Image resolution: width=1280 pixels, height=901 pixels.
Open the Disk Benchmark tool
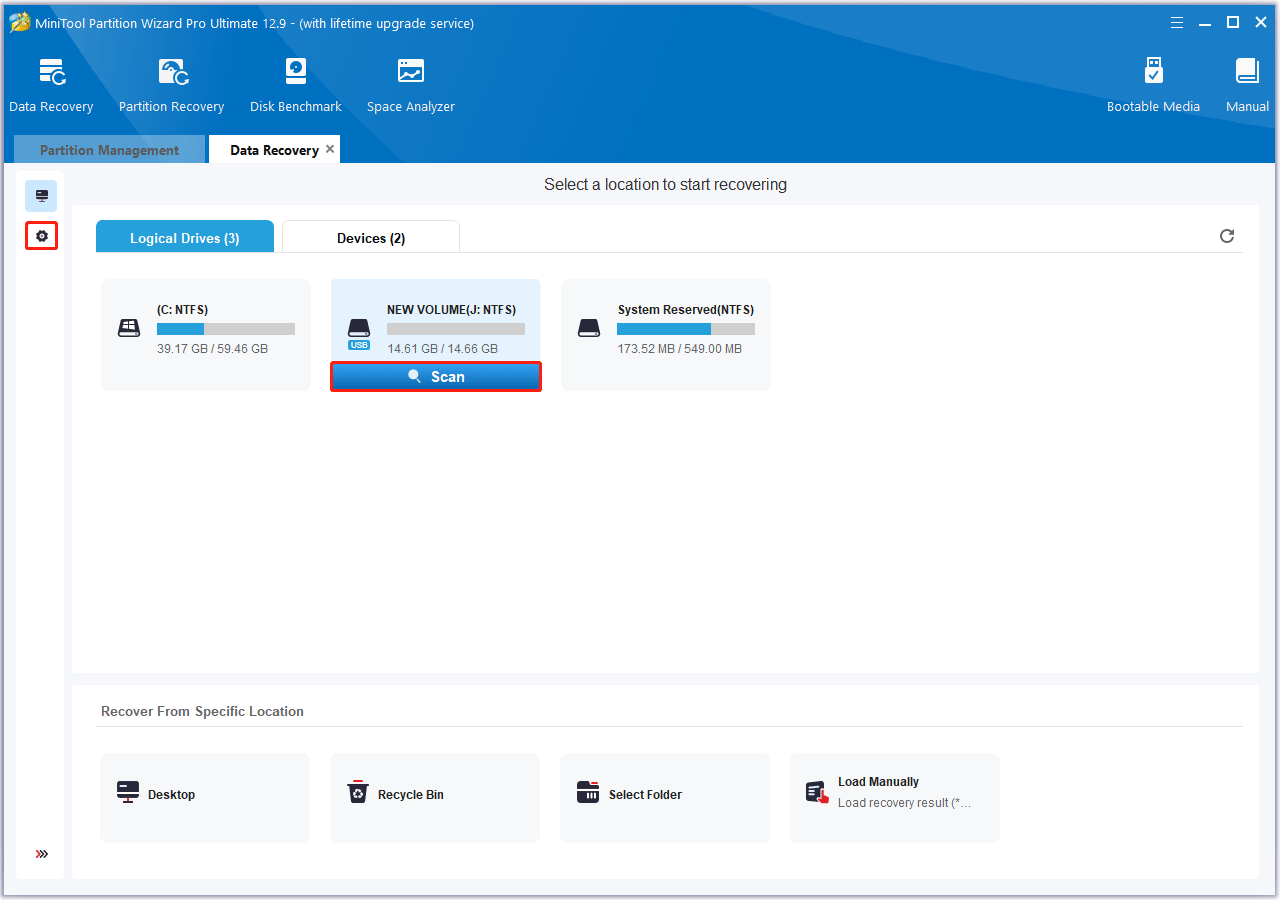296,86
